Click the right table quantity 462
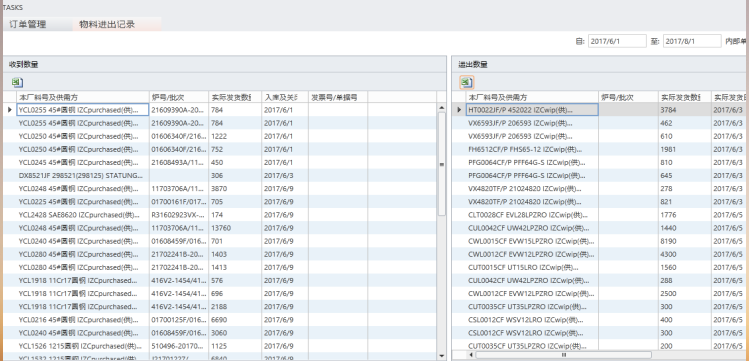Screen dimensions: 749x361 [685, 123]
